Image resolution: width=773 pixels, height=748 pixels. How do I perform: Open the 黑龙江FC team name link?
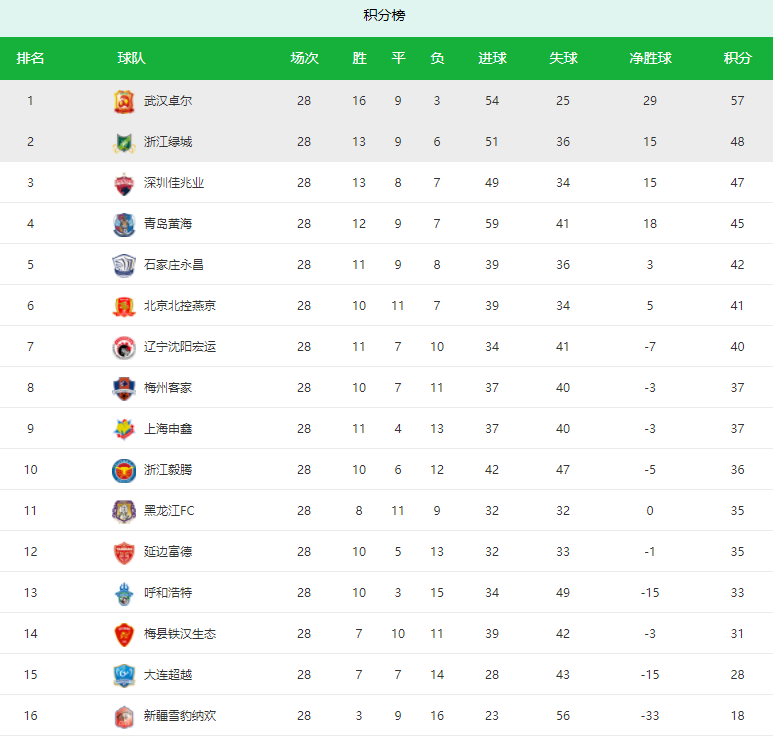169,511
